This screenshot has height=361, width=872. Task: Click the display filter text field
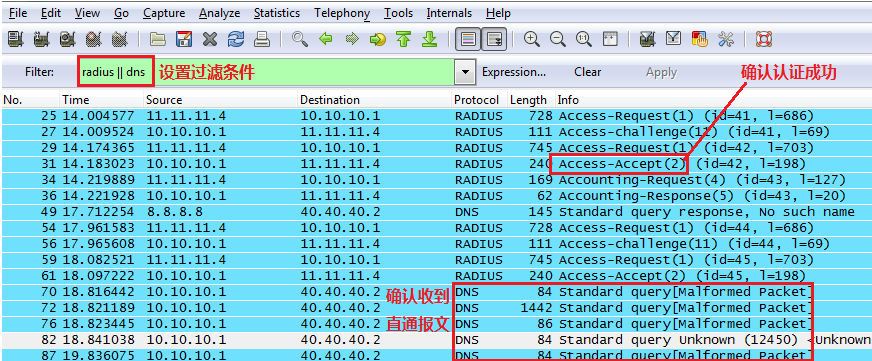[266, 72]
